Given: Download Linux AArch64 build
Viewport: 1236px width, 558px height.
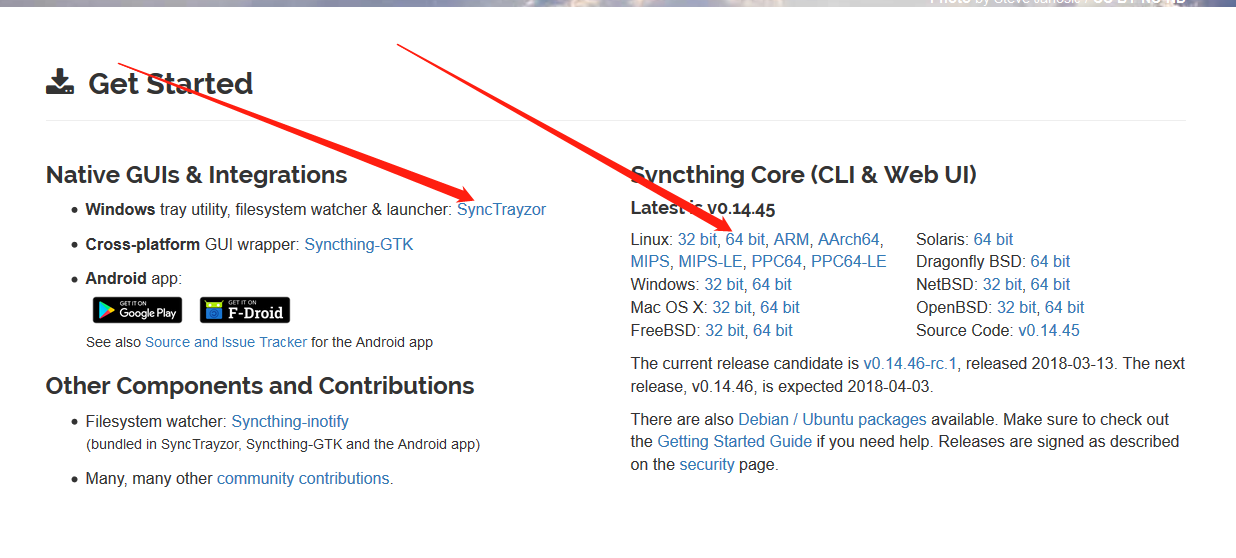Looking at the screenshot, I should [849, 240].
